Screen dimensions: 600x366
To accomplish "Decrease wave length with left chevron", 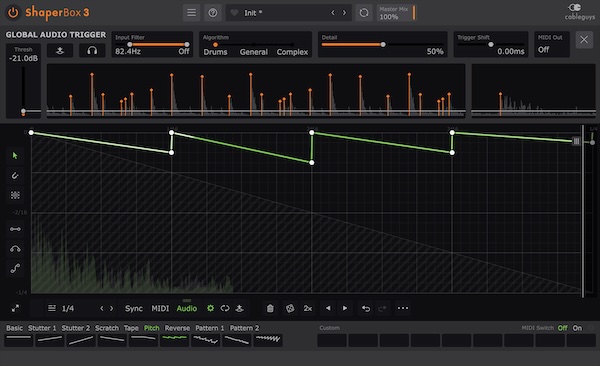I will 101,308.
